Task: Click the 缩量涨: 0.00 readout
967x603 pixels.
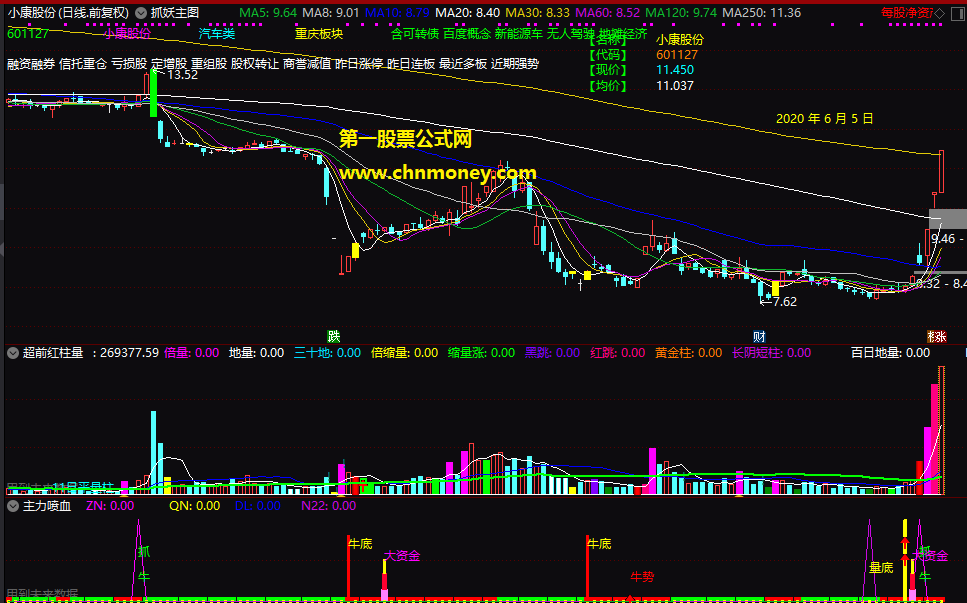Action: click(482, 353)
